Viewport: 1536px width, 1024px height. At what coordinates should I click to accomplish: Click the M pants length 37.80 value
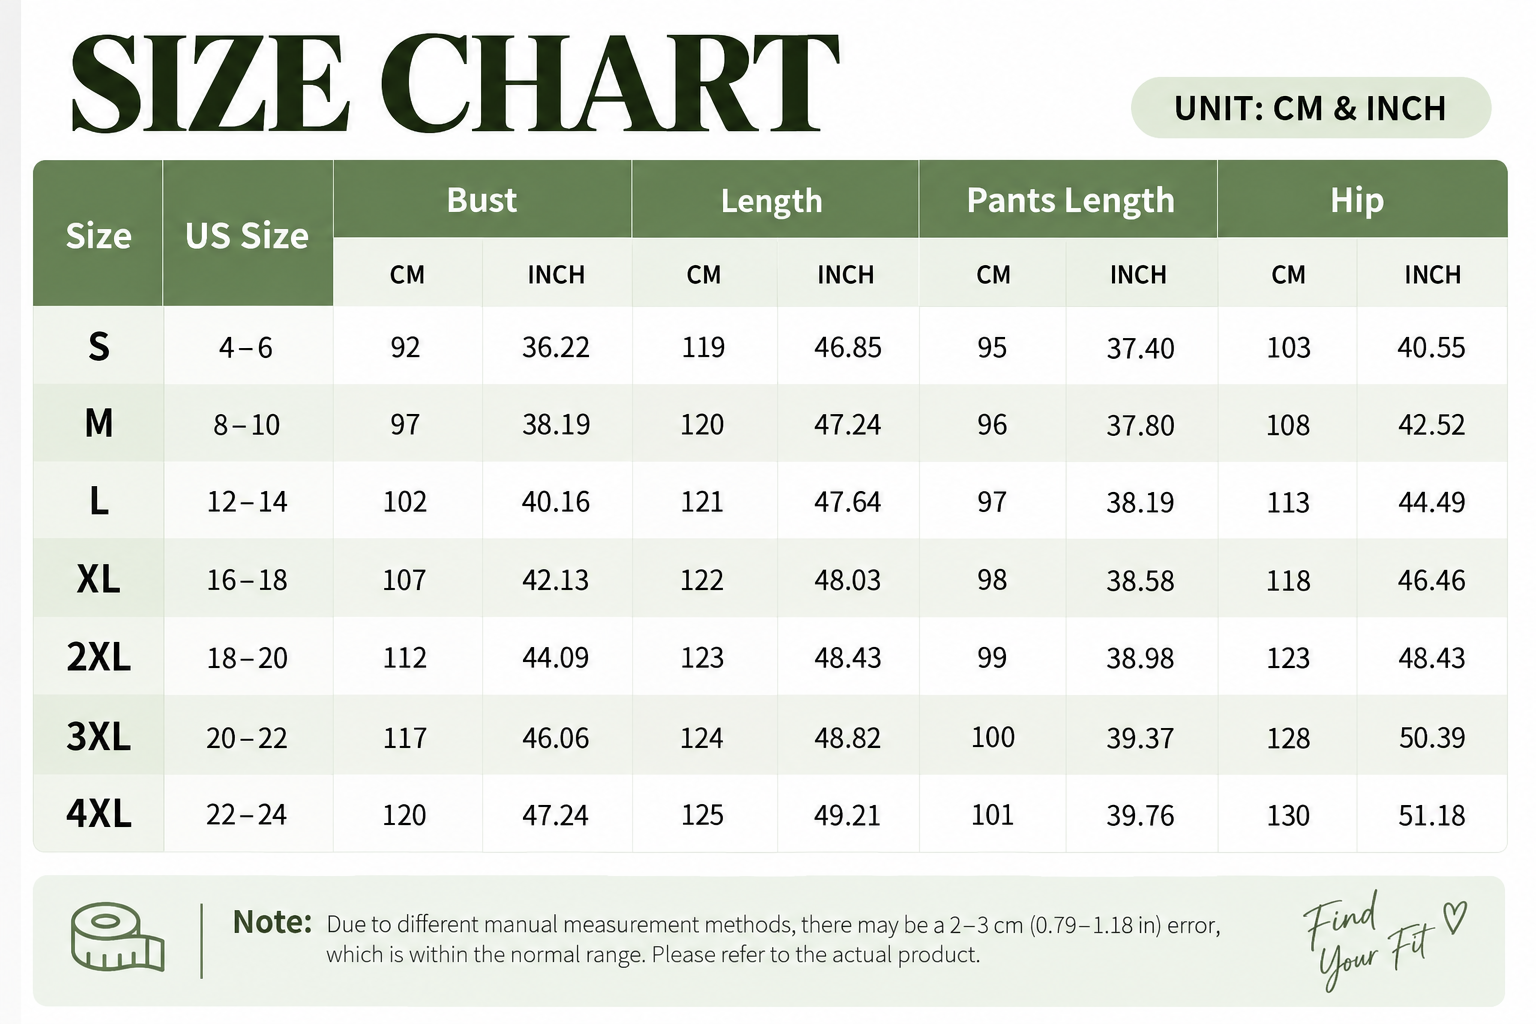[x=1140, y=425]
